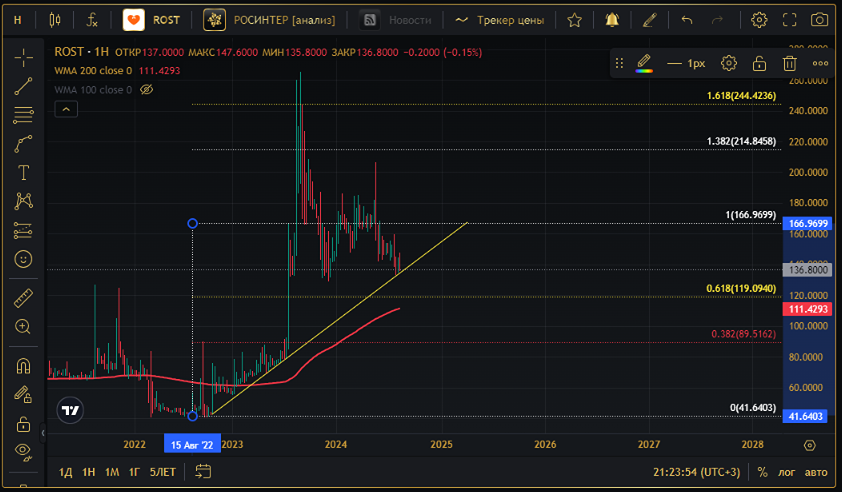Select the brush/path drawing tool
This screenshot has height=492, width=842.
click(x=23, y=144)
